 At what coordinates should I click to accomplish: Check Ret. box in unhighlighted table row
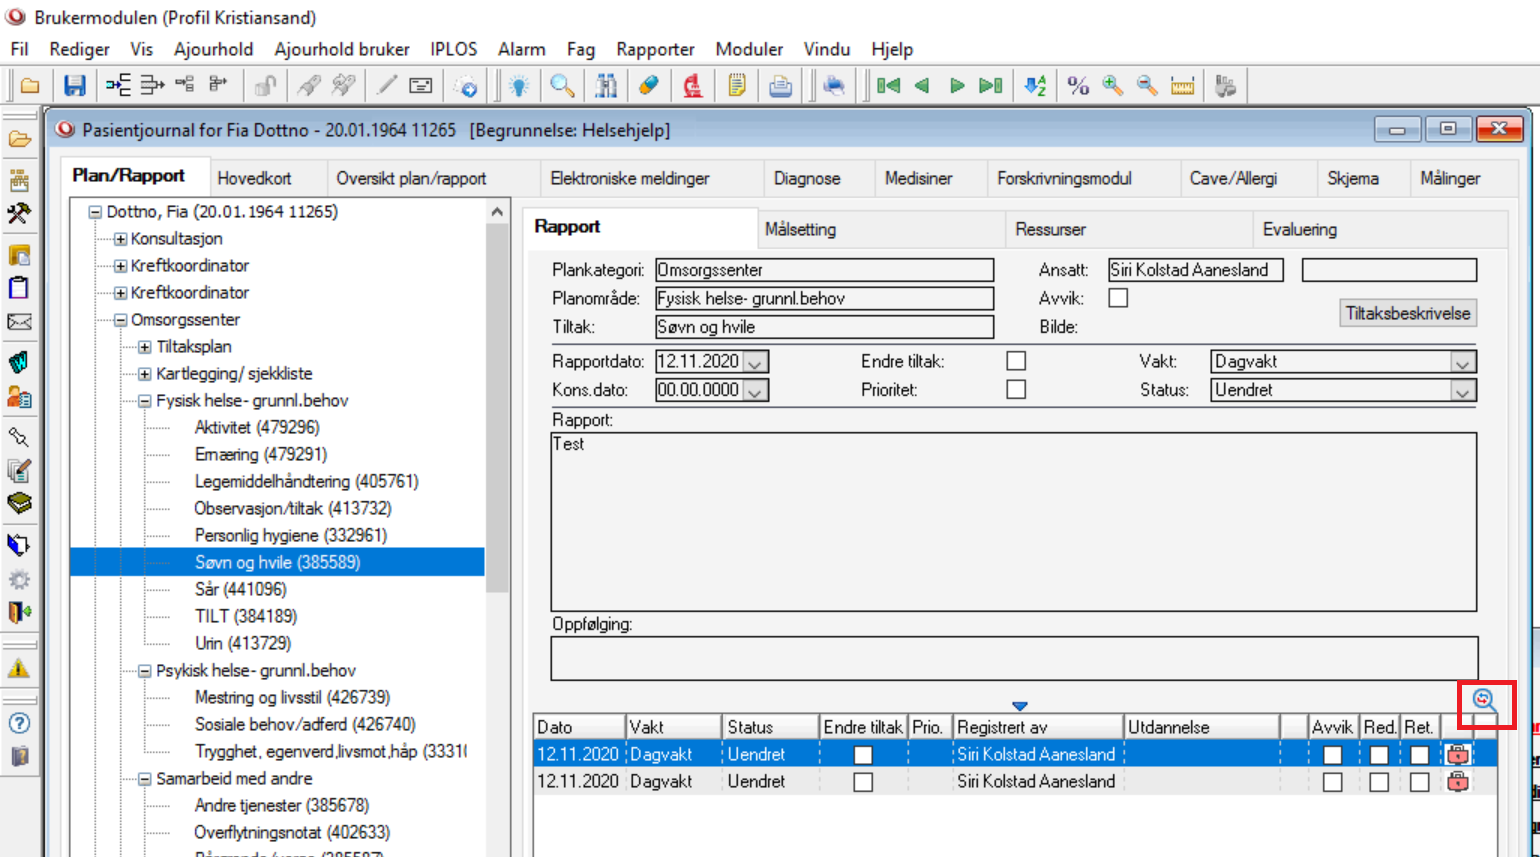coord(1419,782)
